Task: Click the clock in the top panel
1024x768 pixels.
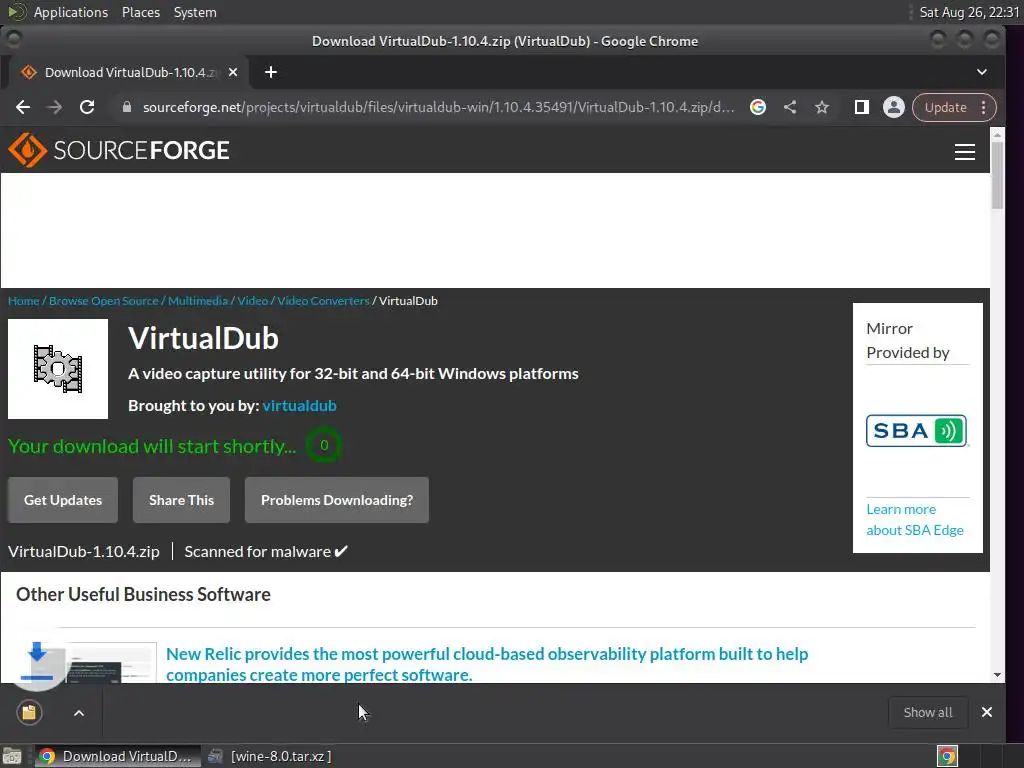Action: (x=969, y=12)
